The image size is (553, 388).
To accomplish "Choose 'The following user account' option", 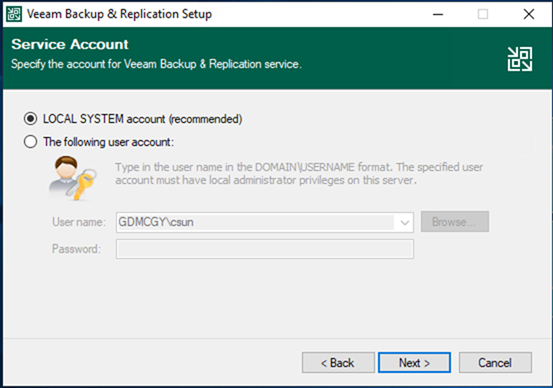I will coord(30,142).
